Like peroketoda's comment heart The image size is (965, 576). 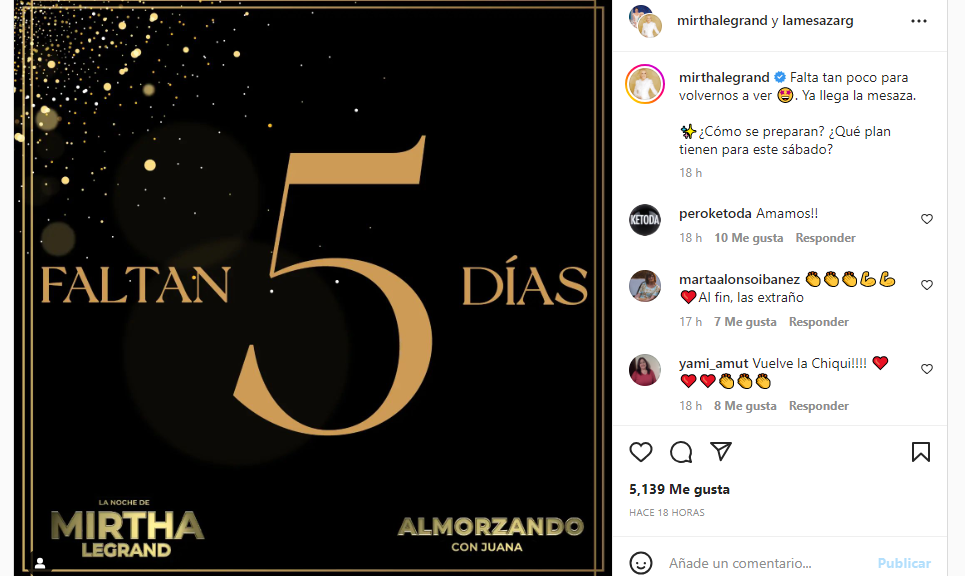pyautogui.click(x=927, y=219)
